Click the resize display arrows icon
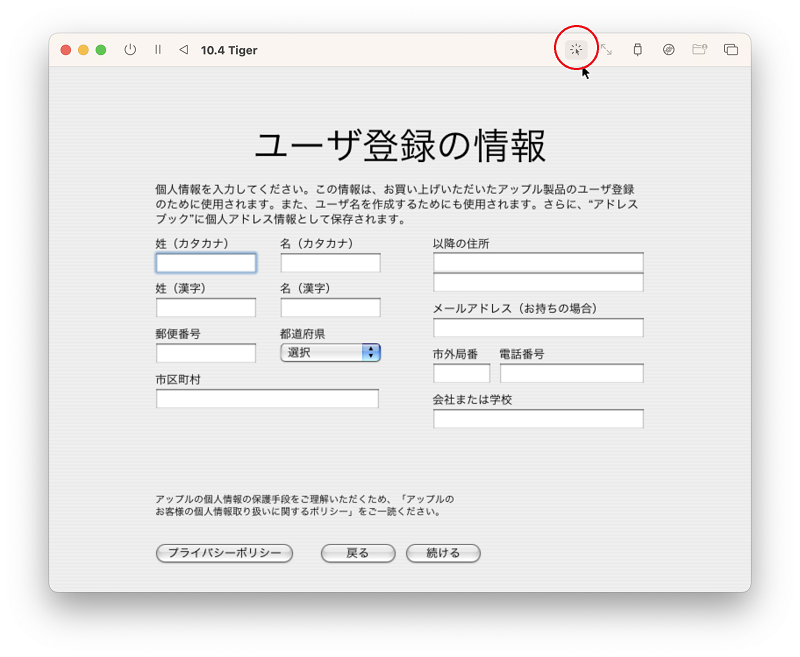The width and height of the screenshot is (800, 657). [606, 49]
